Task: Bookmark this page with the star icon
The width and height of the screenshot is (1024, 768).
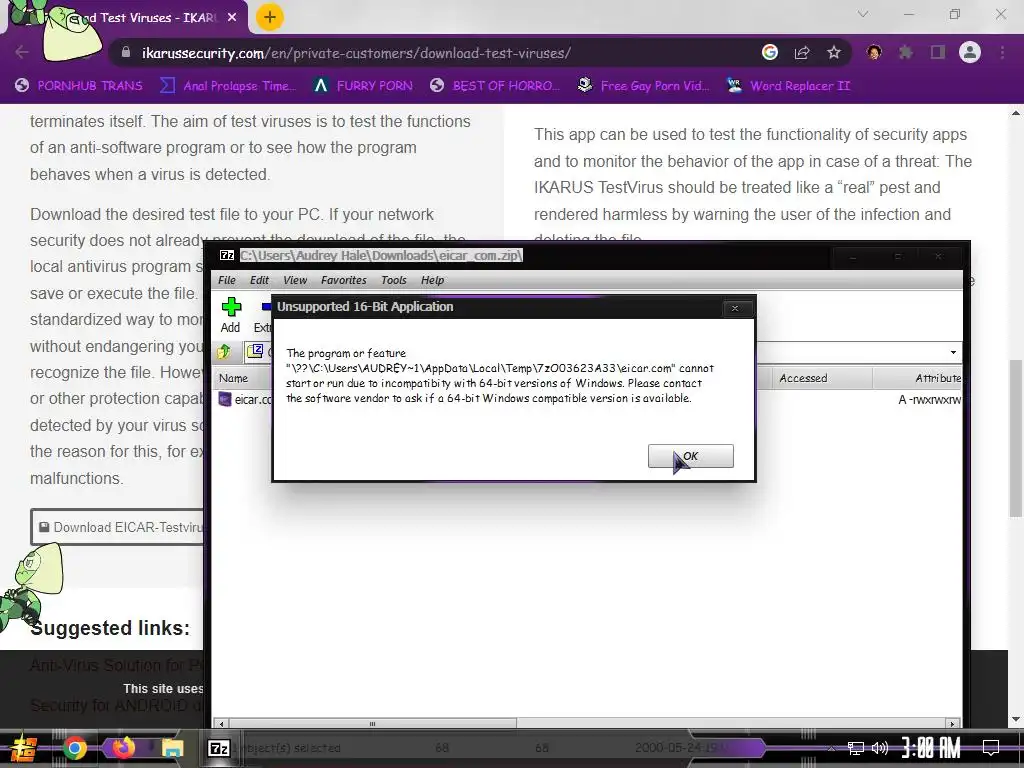Action: coord(834,52)
